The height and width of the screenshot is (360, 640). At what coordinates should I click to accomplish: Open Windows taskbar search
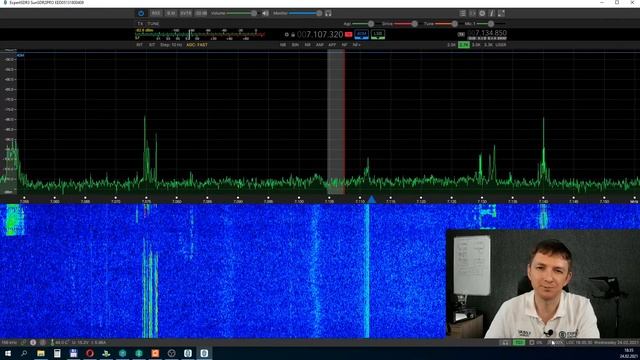[x=24, y=353]
